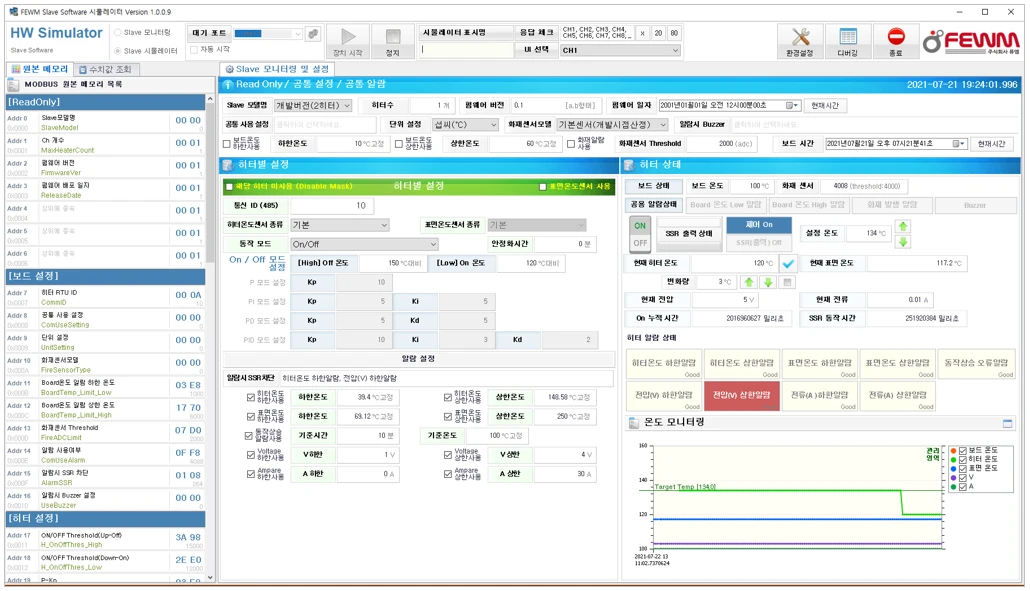This screenshot has width=1030, height=591.
Task: Click the SSR(출력) Off button
Action: (x=759, y=242)
